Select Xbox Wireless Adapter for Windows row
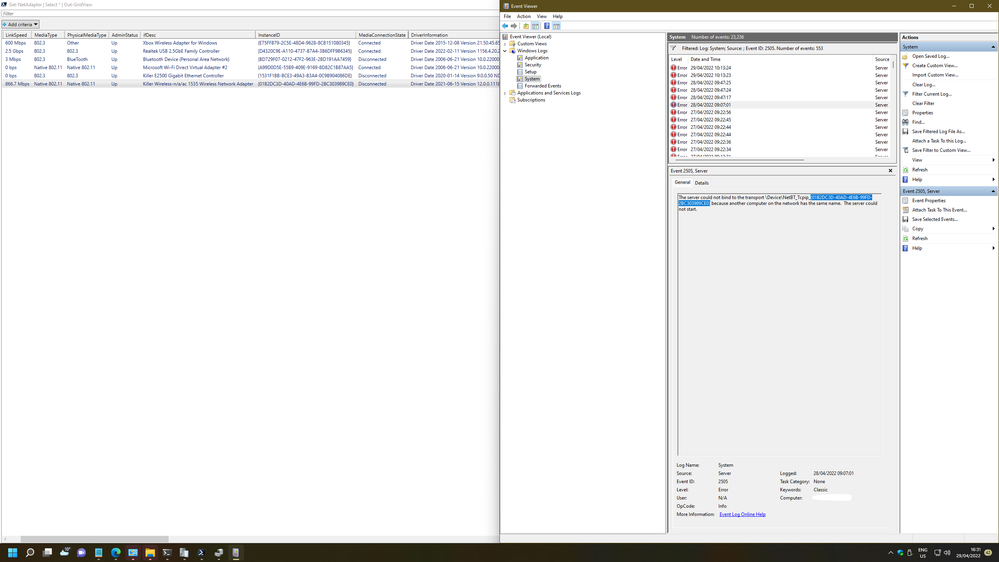The width and height of the screenshot is (999, 562). coord(250,43)
